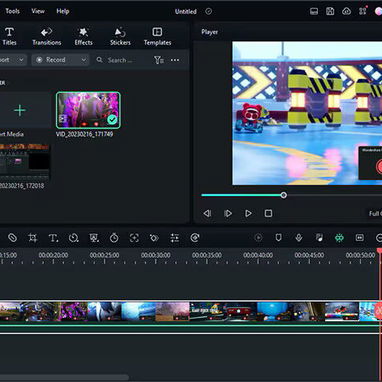Viewport: 382px width, 382px height.
Task: Click 00:00:50:00 on the timeline ruler
Action: pos(360,255)
